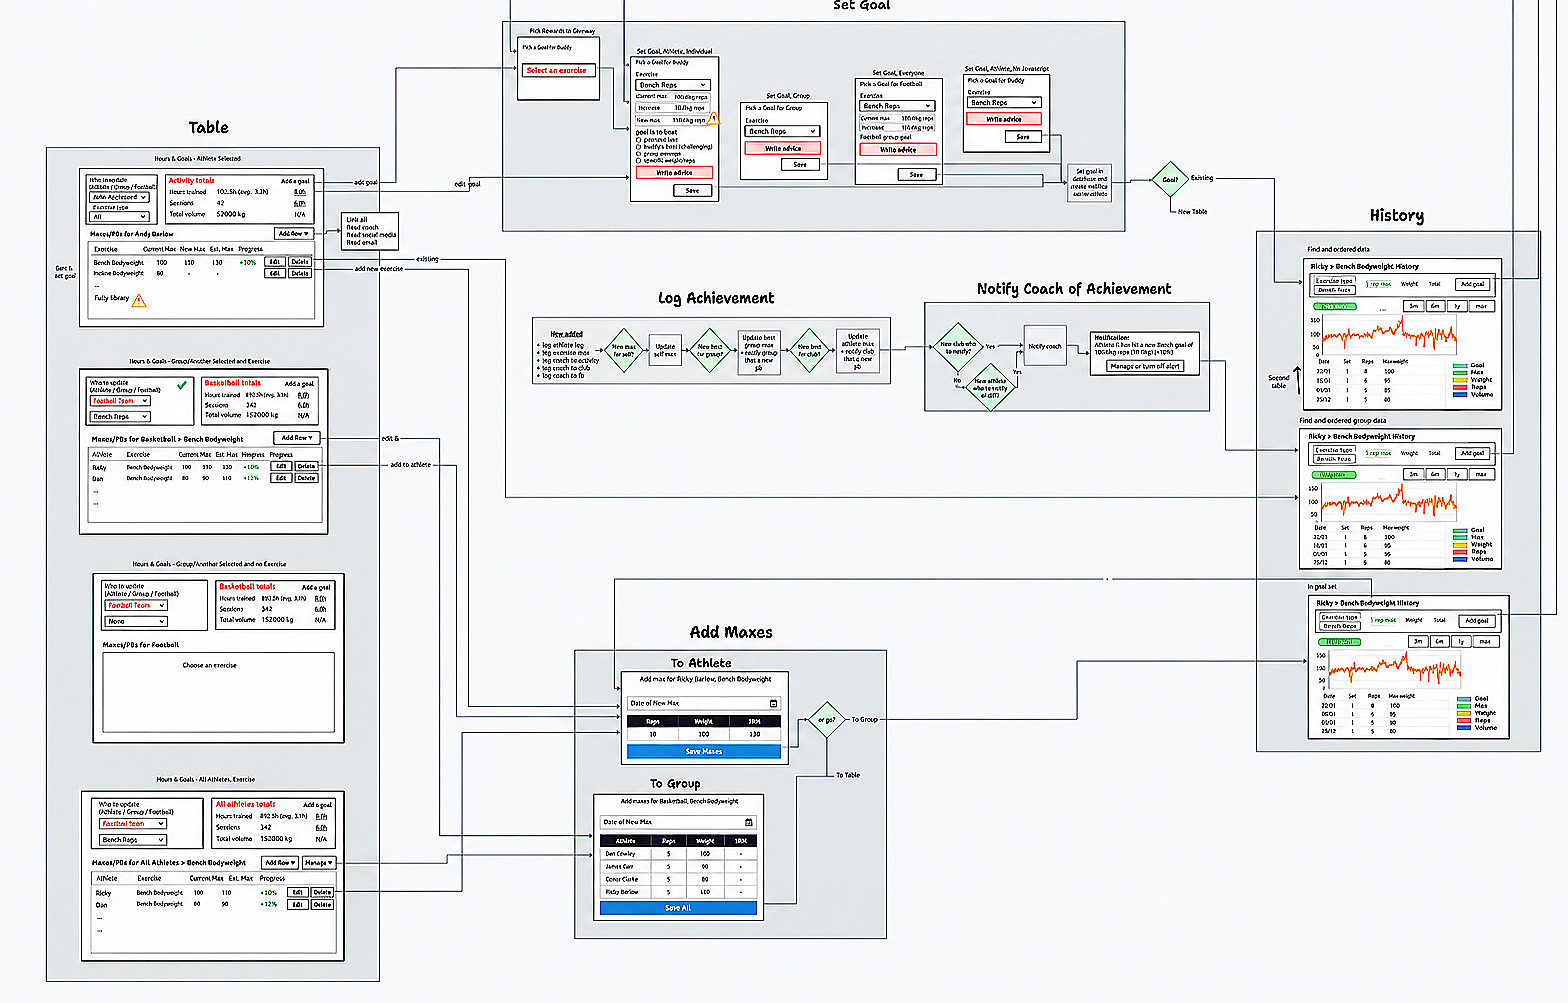The image size is (1568, 1003).
Task: Click 'Volume' legend swatch in top History chart
Action: pyautogui.click(x=1461, y=394)
